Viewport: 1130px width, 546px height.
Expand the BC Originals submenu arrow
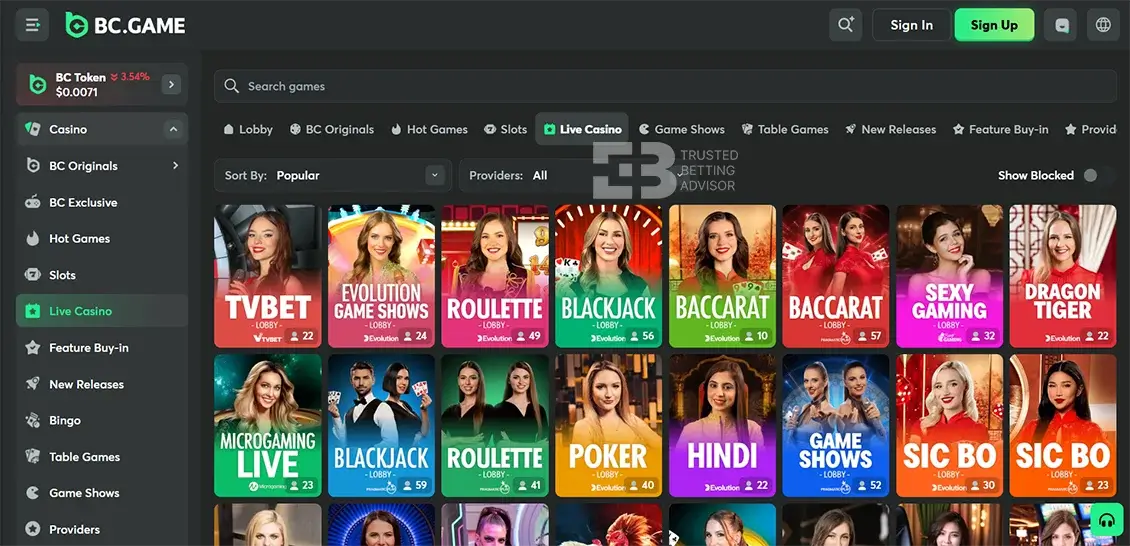coord(175,166)
